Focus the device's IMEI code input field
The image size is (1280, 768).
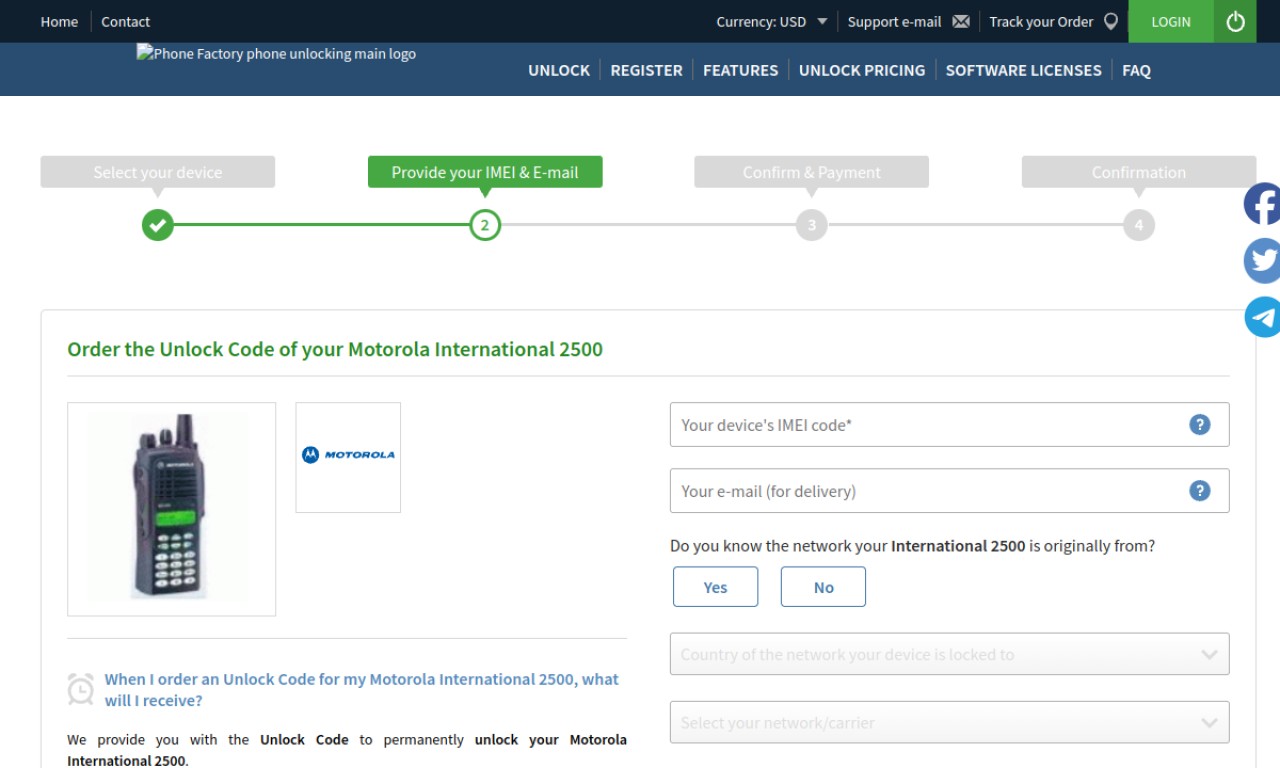tap(949, 424)
